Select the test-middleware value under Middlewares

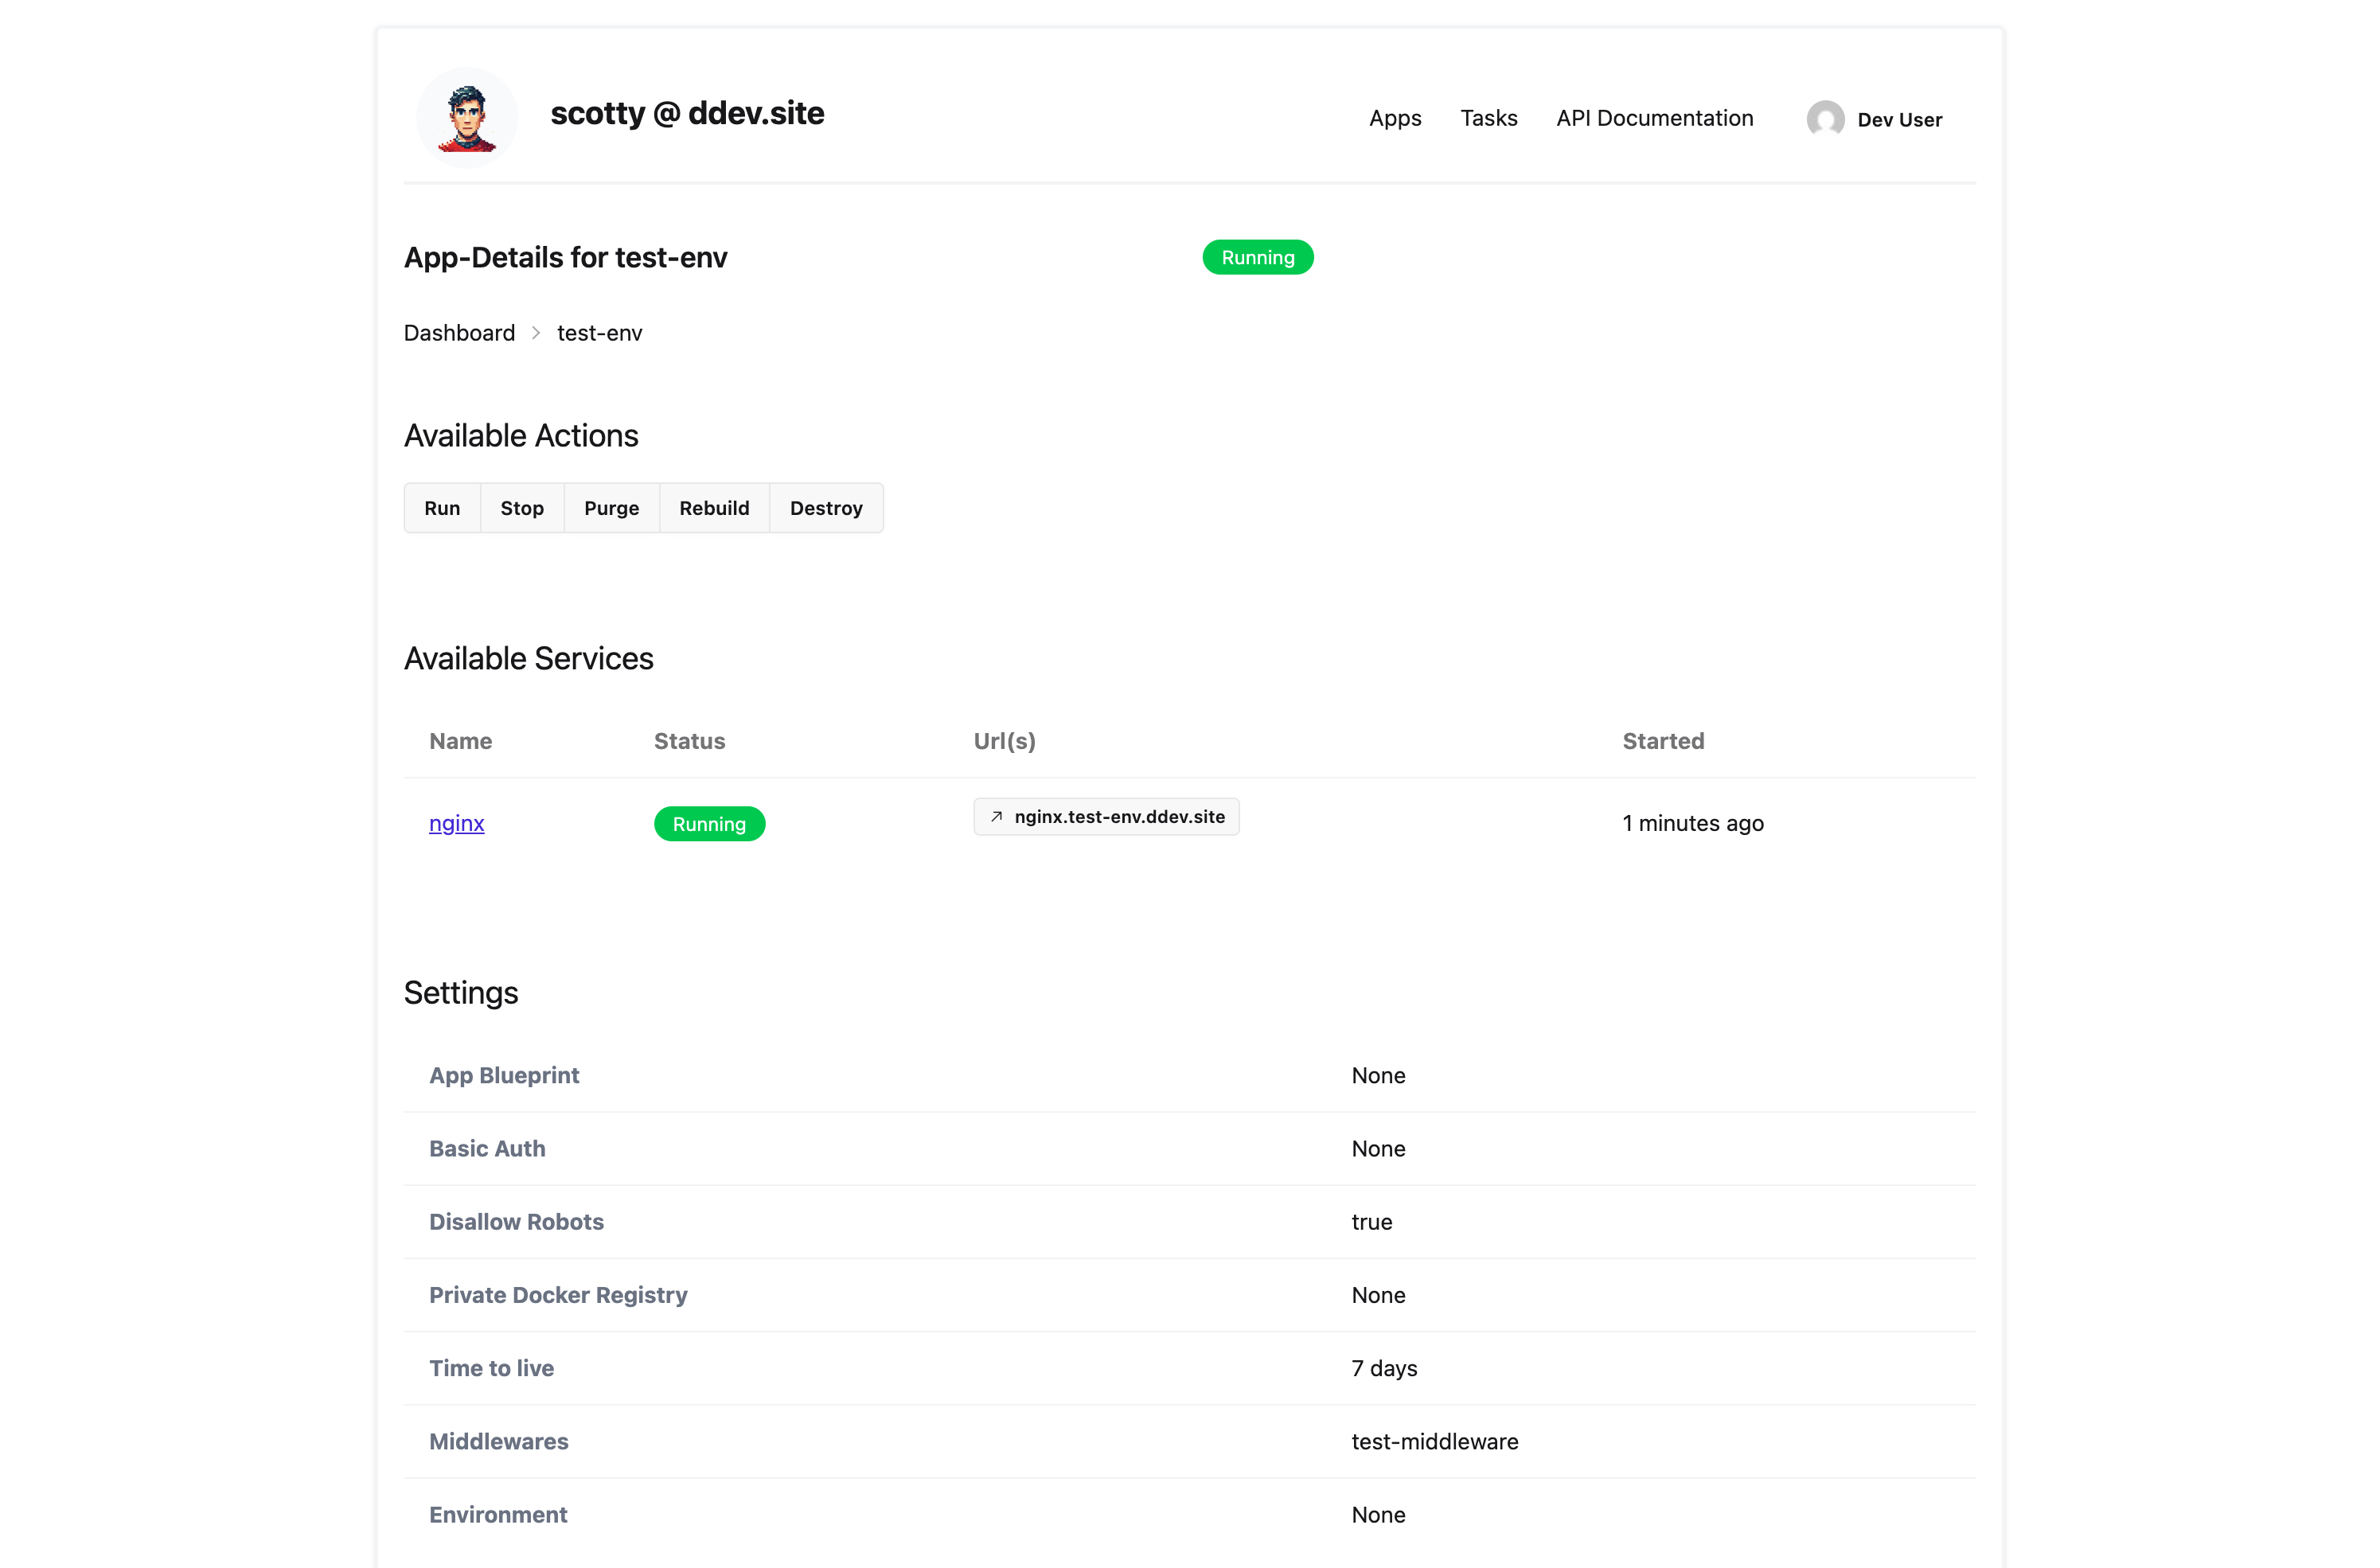point(1435,1441)
